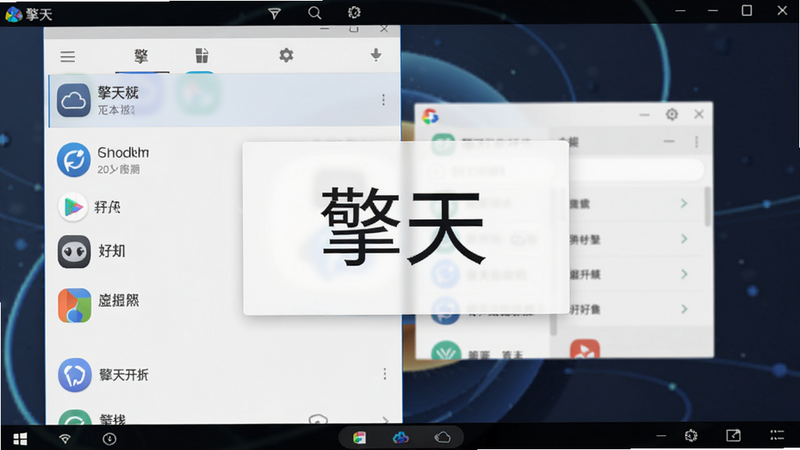The height and width of the screenshot is (450, 800).
Task: Open the settings gear in the right window header
Action: tap(672, 114)
